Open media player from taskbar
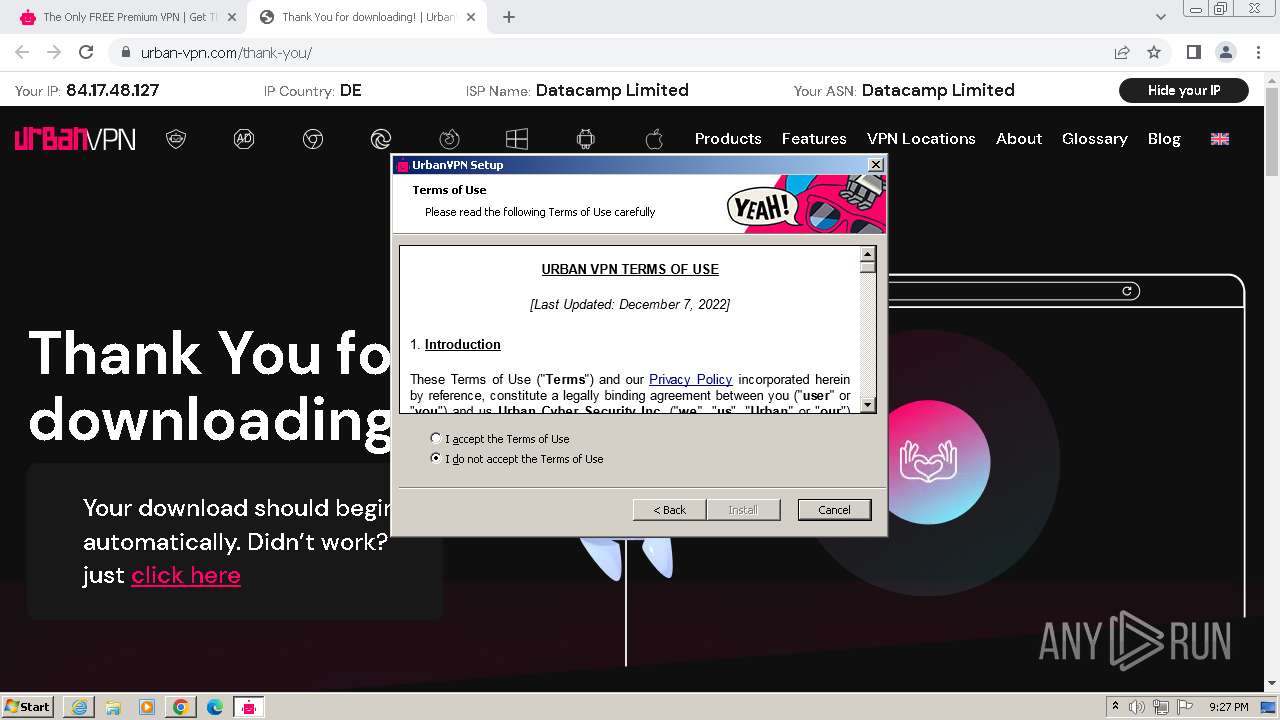 pyautogui.click(x=147, y=707)
